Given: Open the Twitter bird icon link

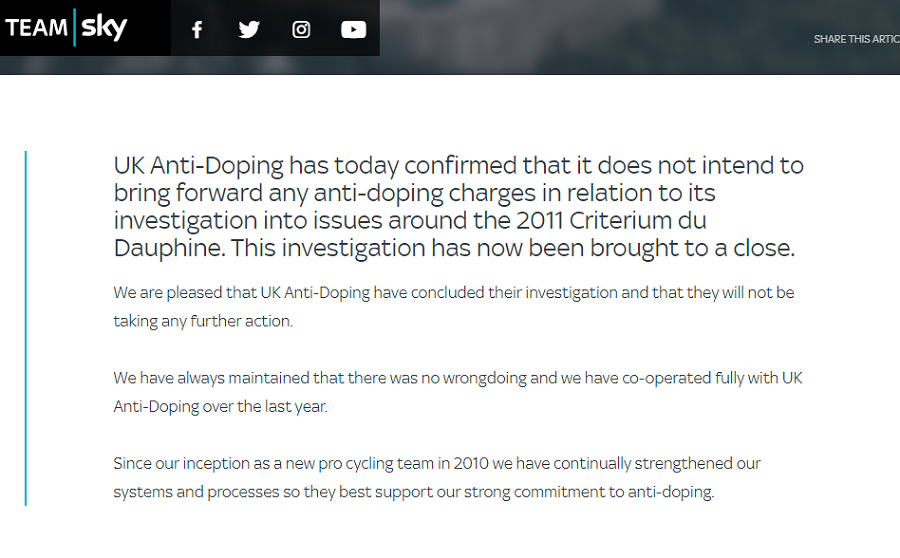Looking at the screenshot, I should [x=249, y=29].
